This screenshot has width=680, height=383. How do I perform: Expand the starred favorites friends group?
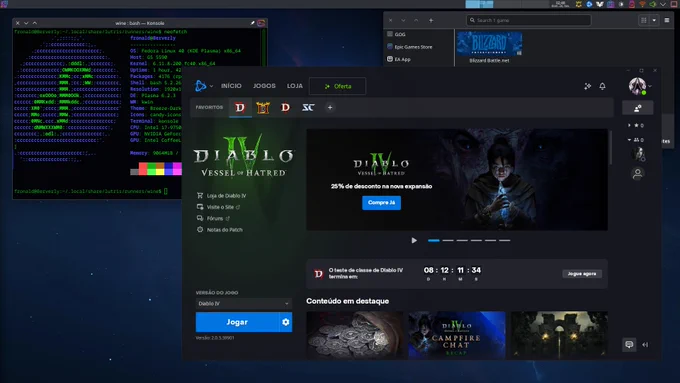636,125
